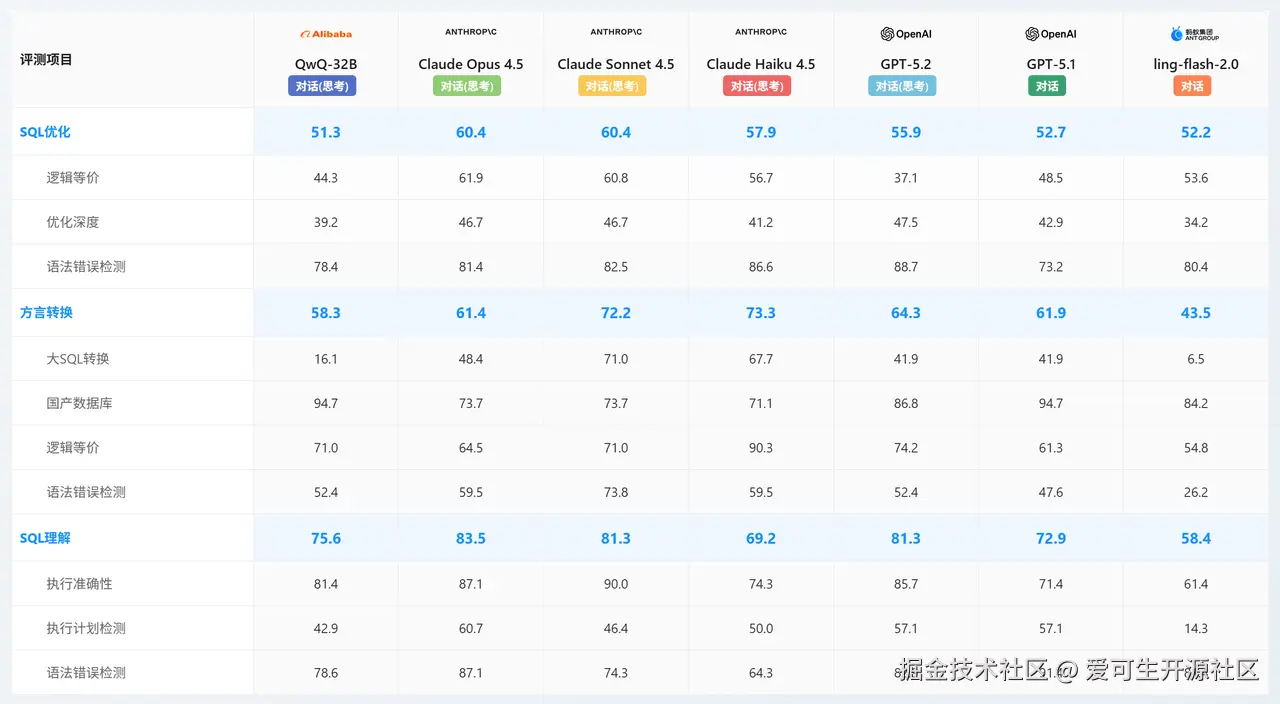This screenshot has height=704, width=1280.
Task: Click 大SQL转换 value 6.5 for ling-flash-2.0
Action: 1196,359
